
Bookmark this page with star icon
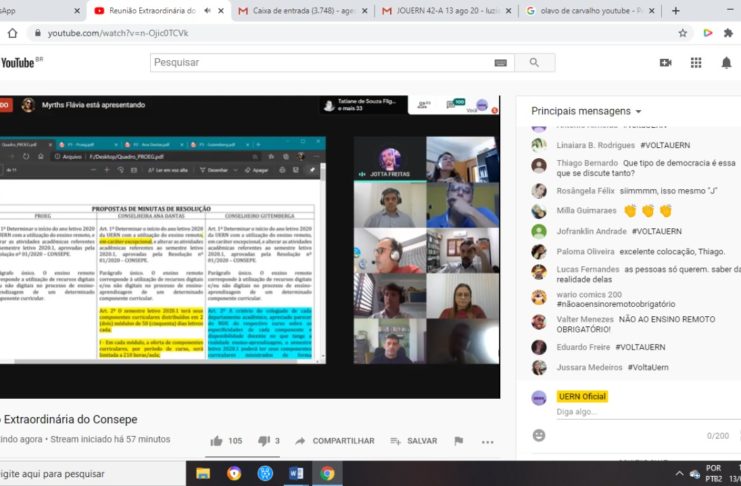coord(683,33)
